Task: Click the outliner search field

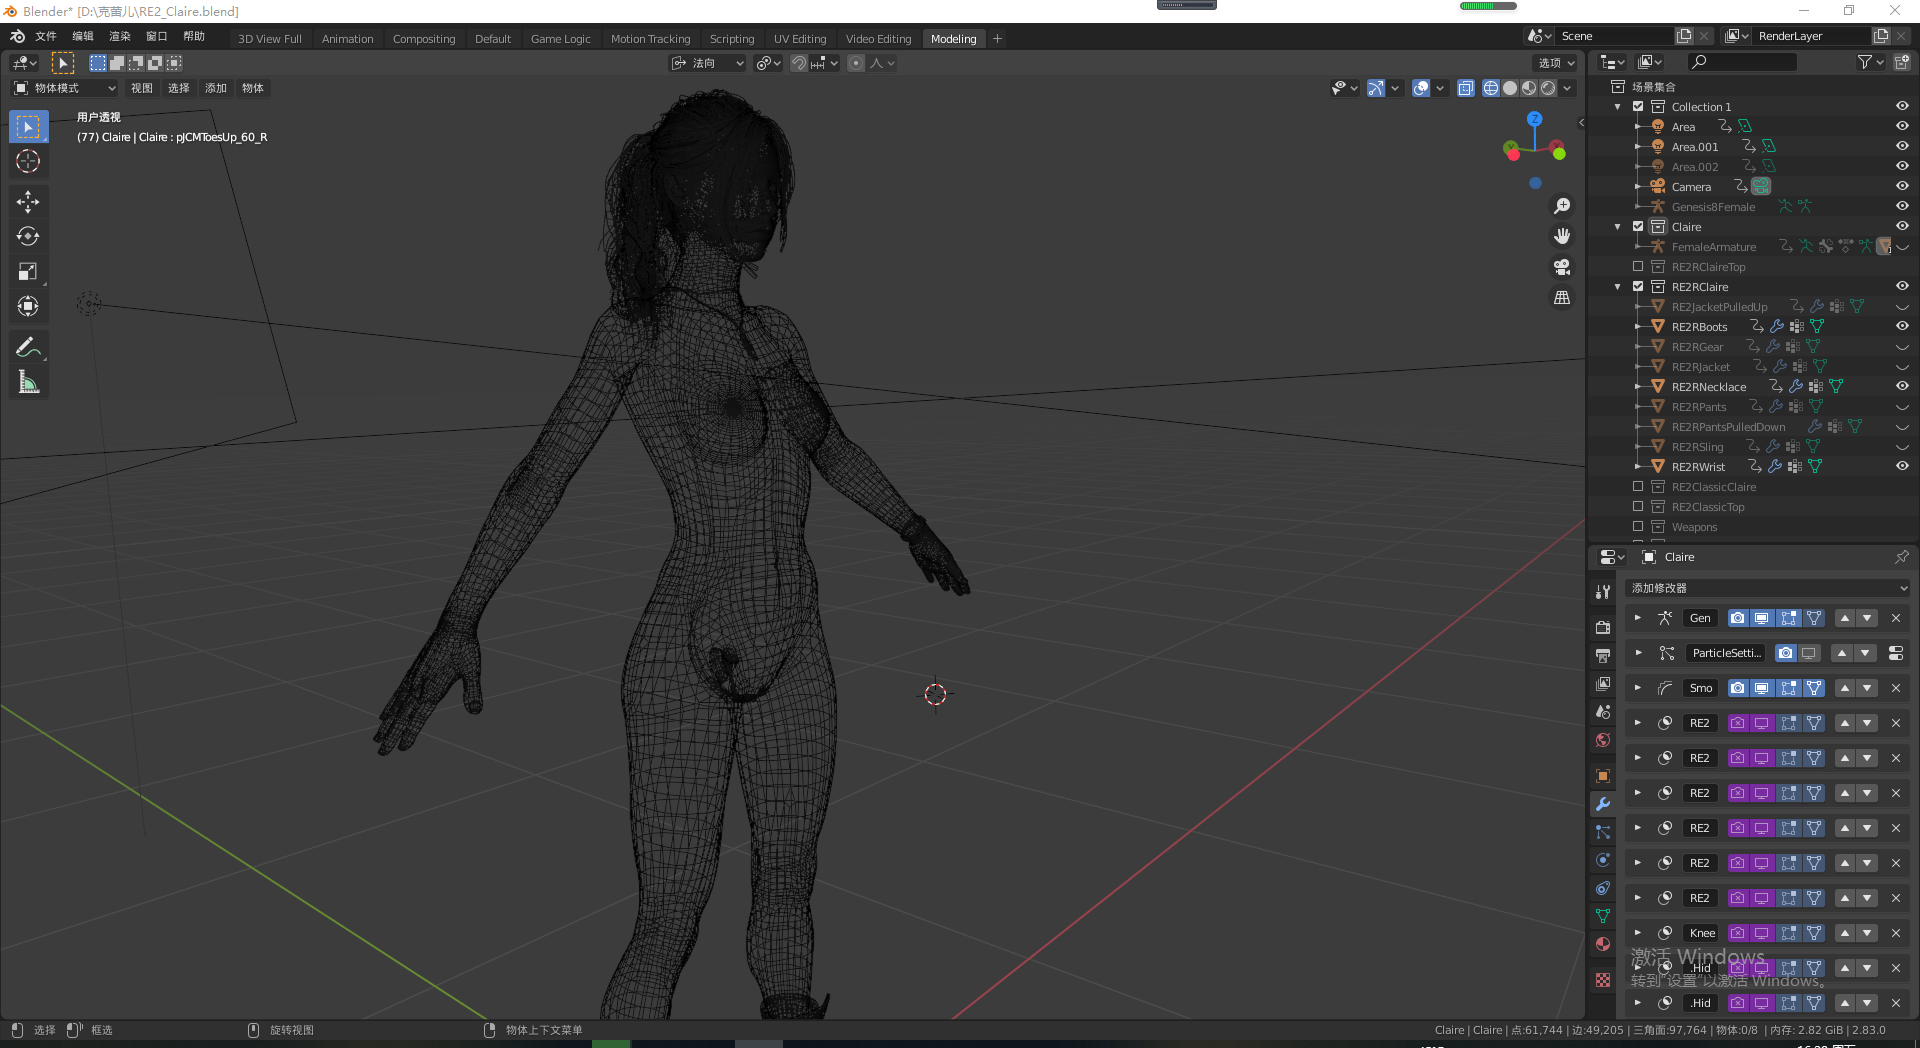Action: point(1741,62)
